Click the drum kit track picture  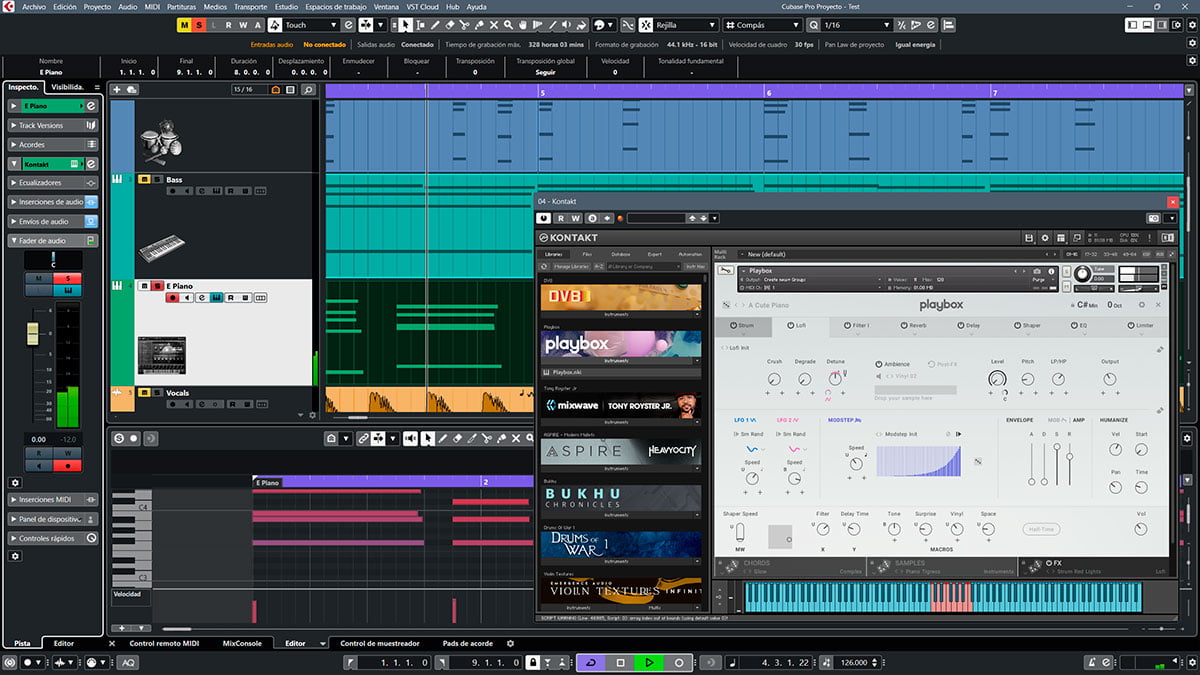(160, 143)
